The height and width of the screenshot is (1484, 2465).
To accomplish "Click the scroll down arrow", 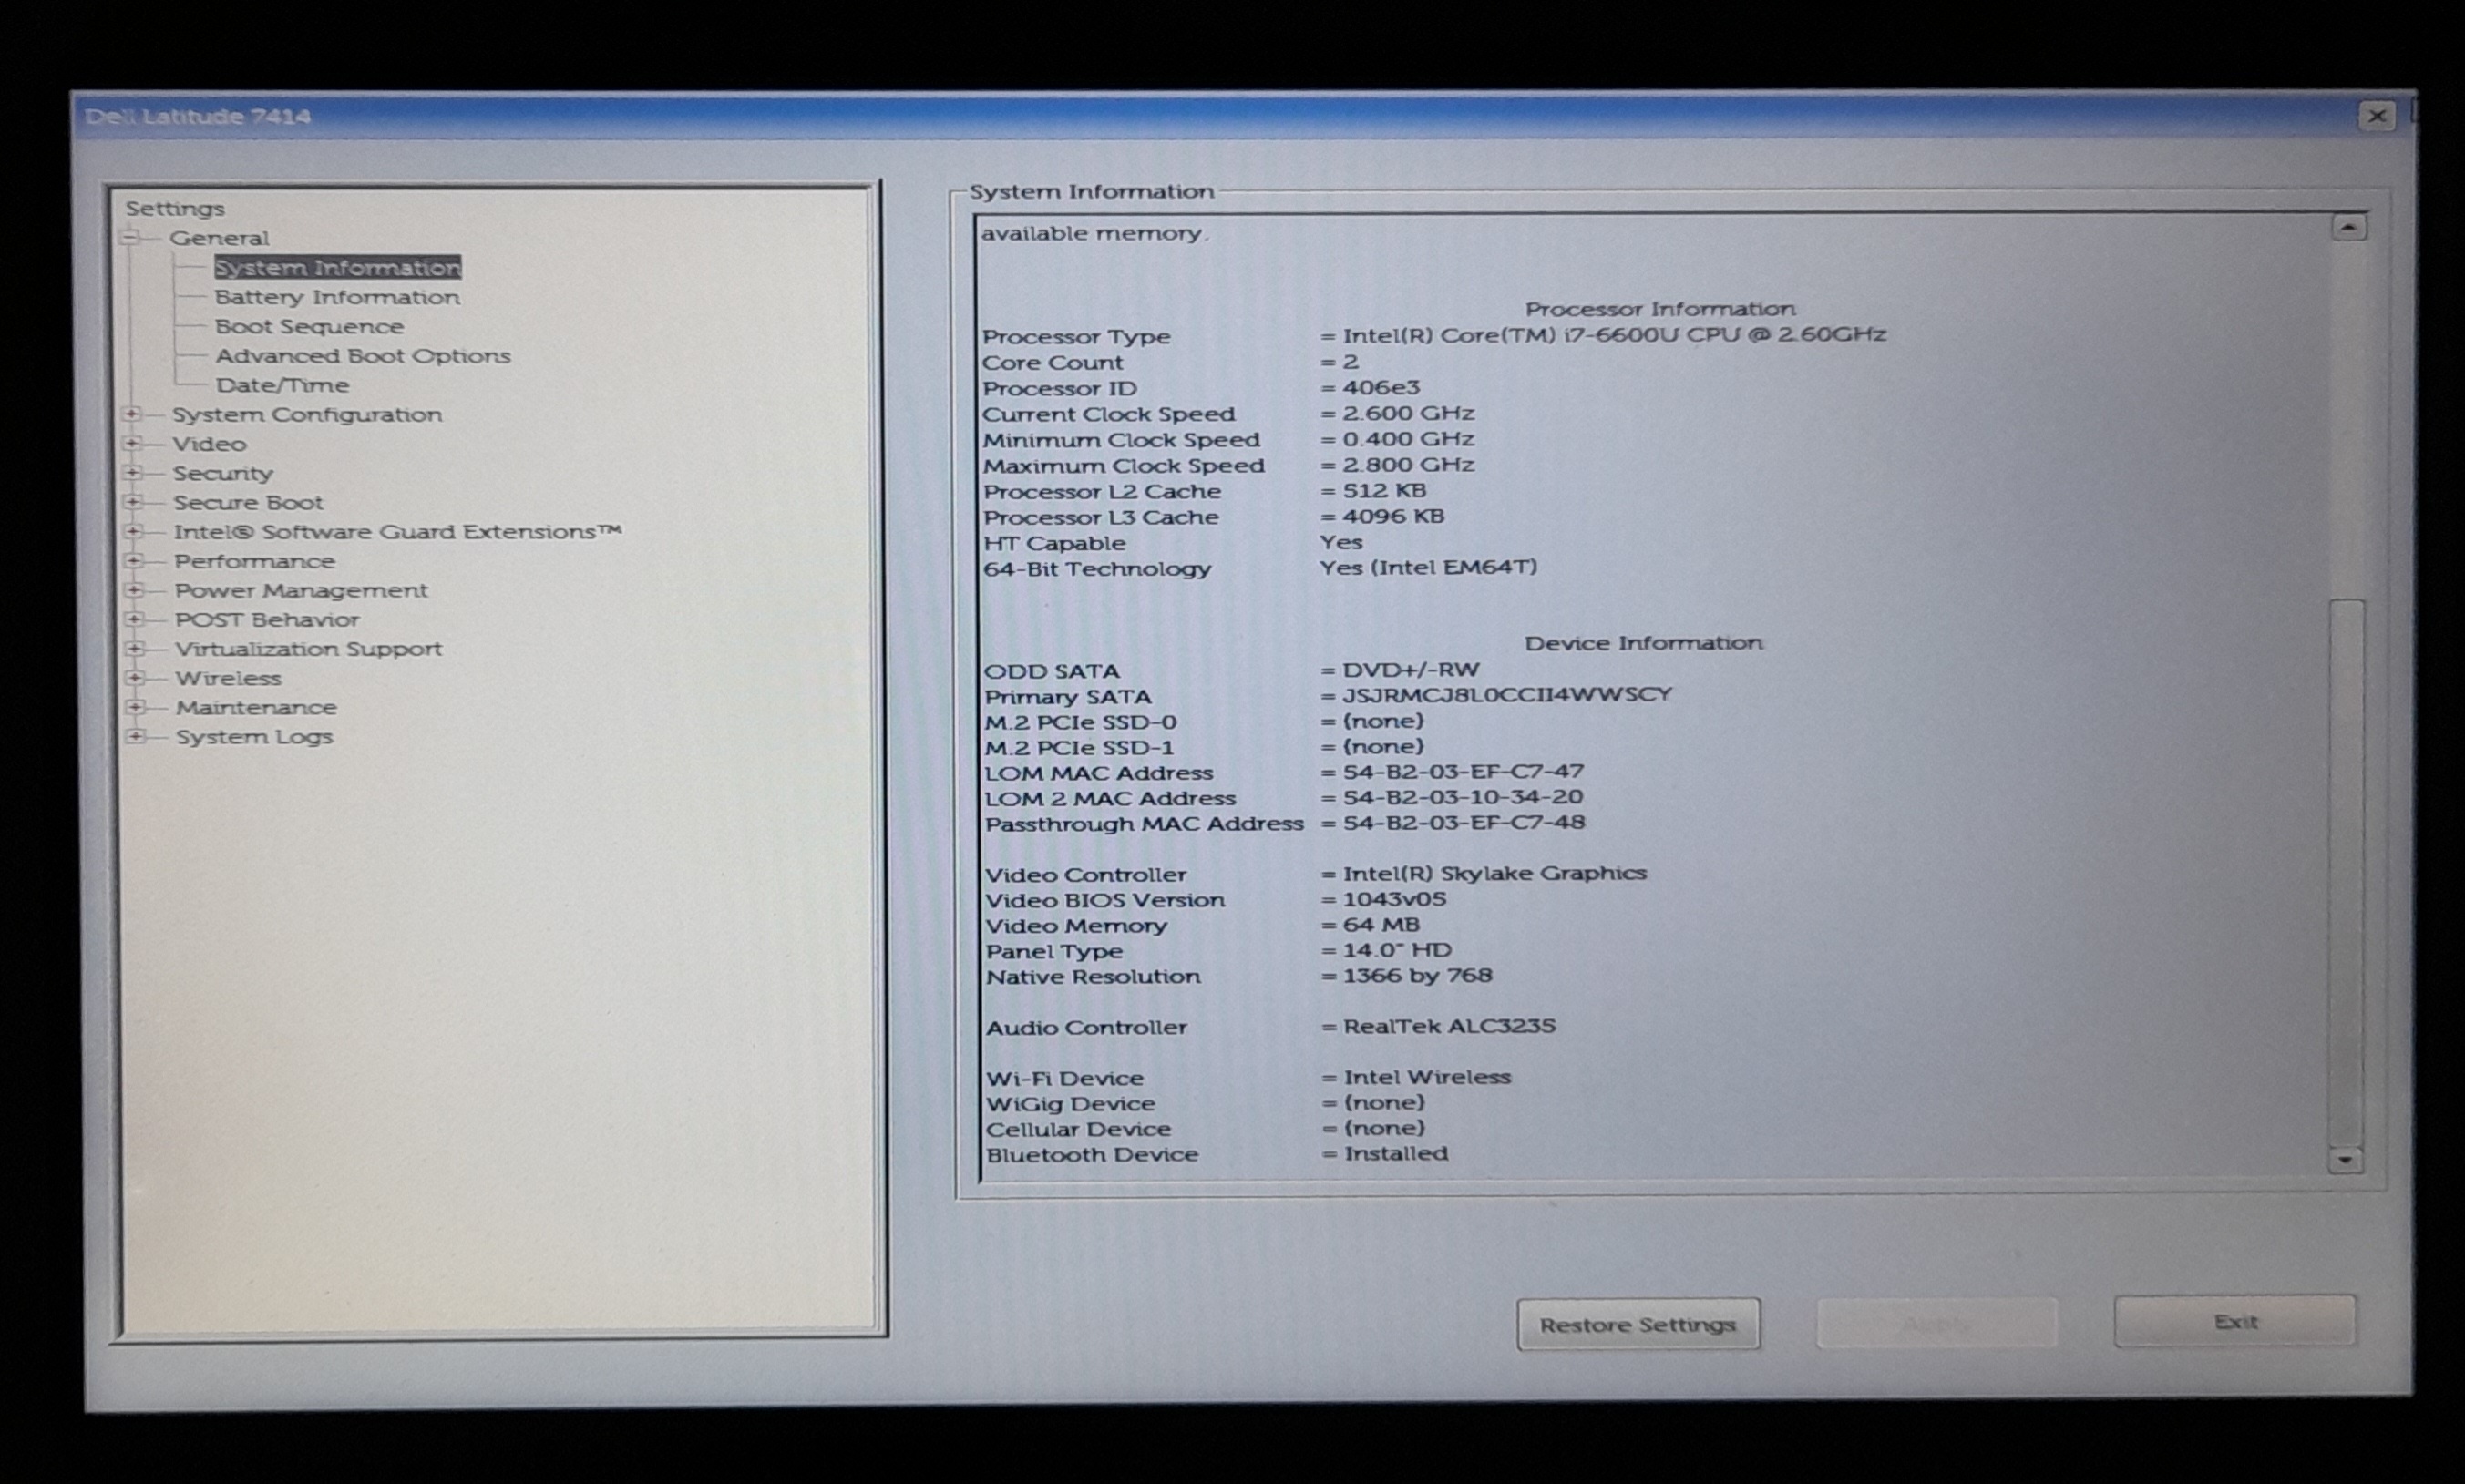I will click(2345, 1160).
